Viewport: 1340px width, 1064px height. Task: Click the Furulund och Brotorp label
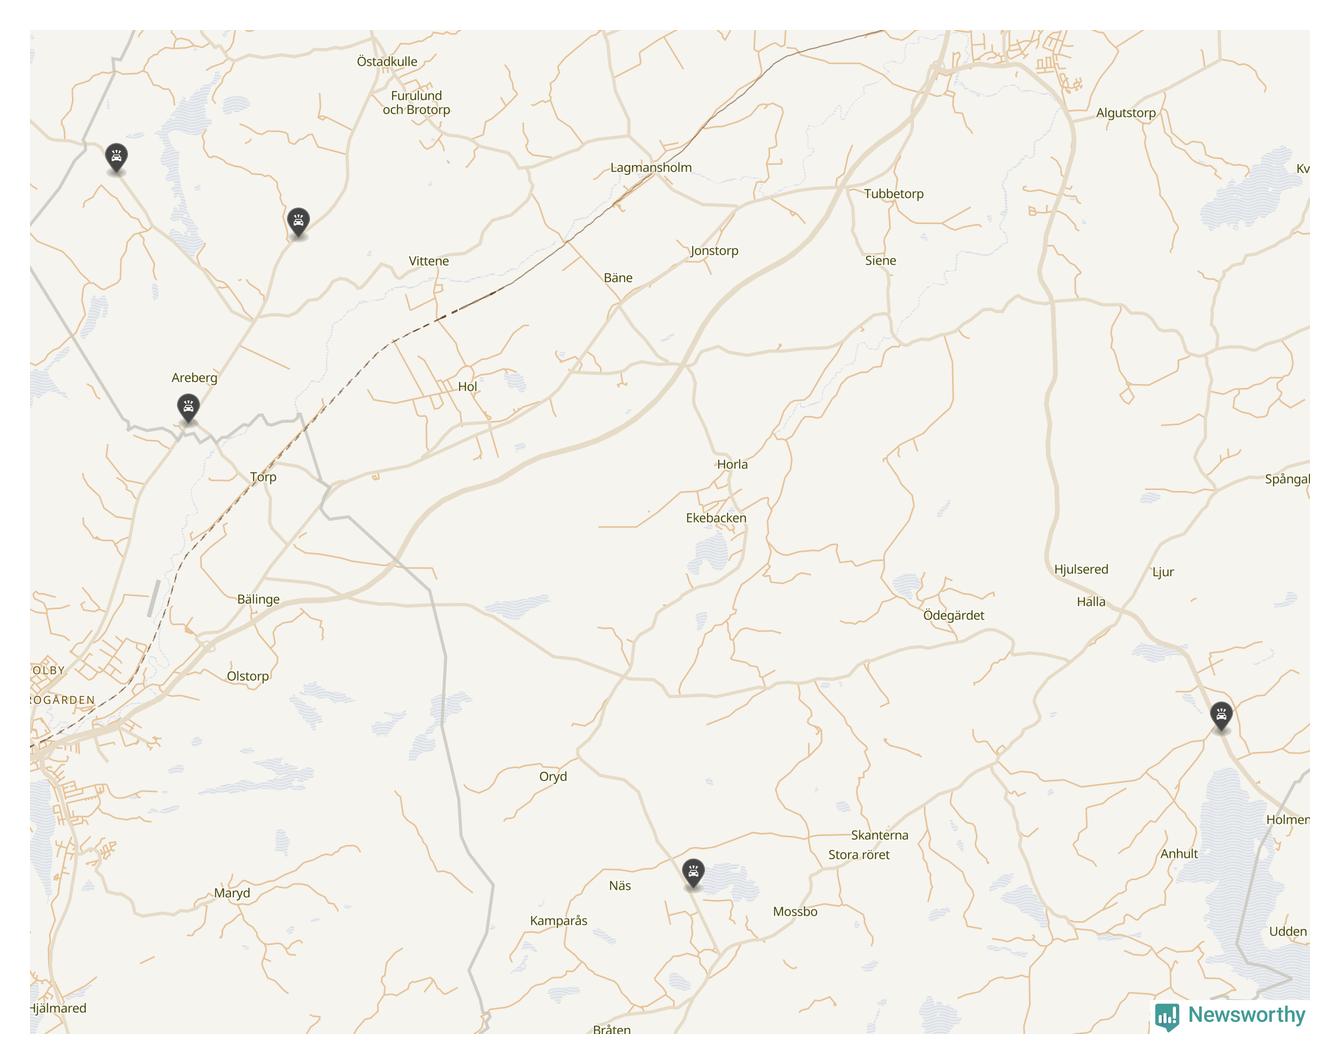(416, 103)
